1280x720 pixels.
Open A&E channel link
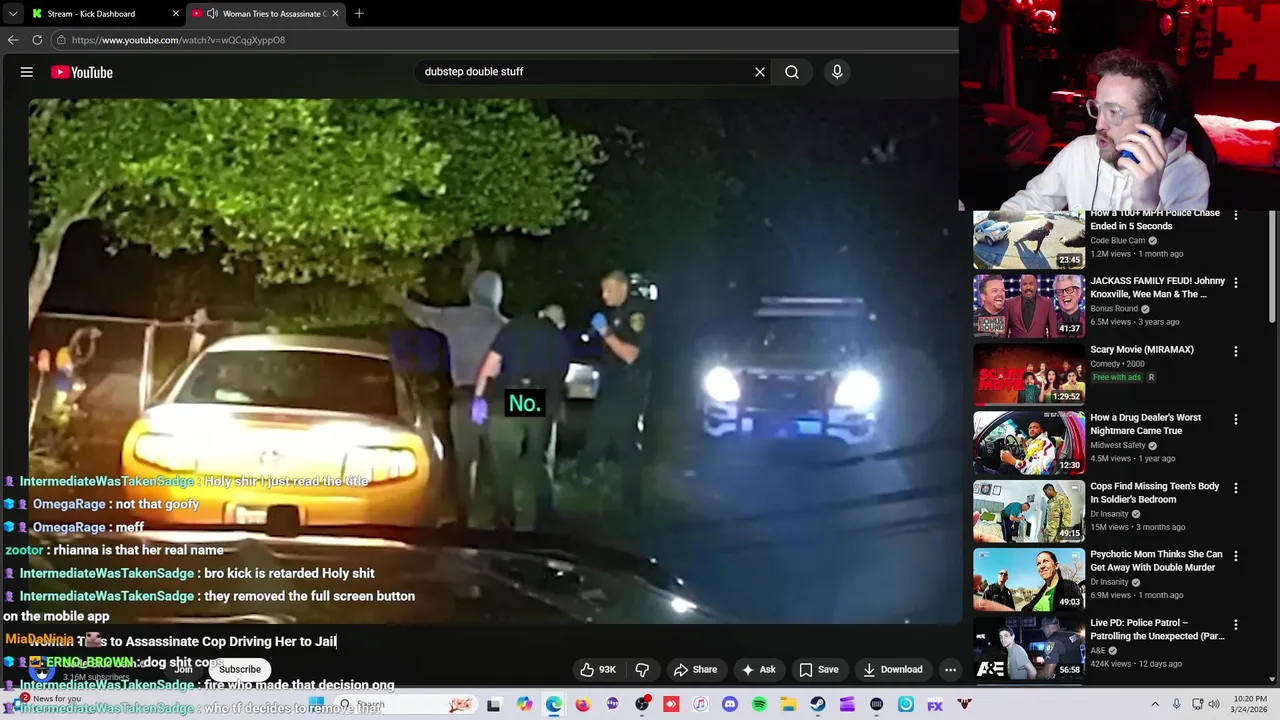[x=1098, y=651]
